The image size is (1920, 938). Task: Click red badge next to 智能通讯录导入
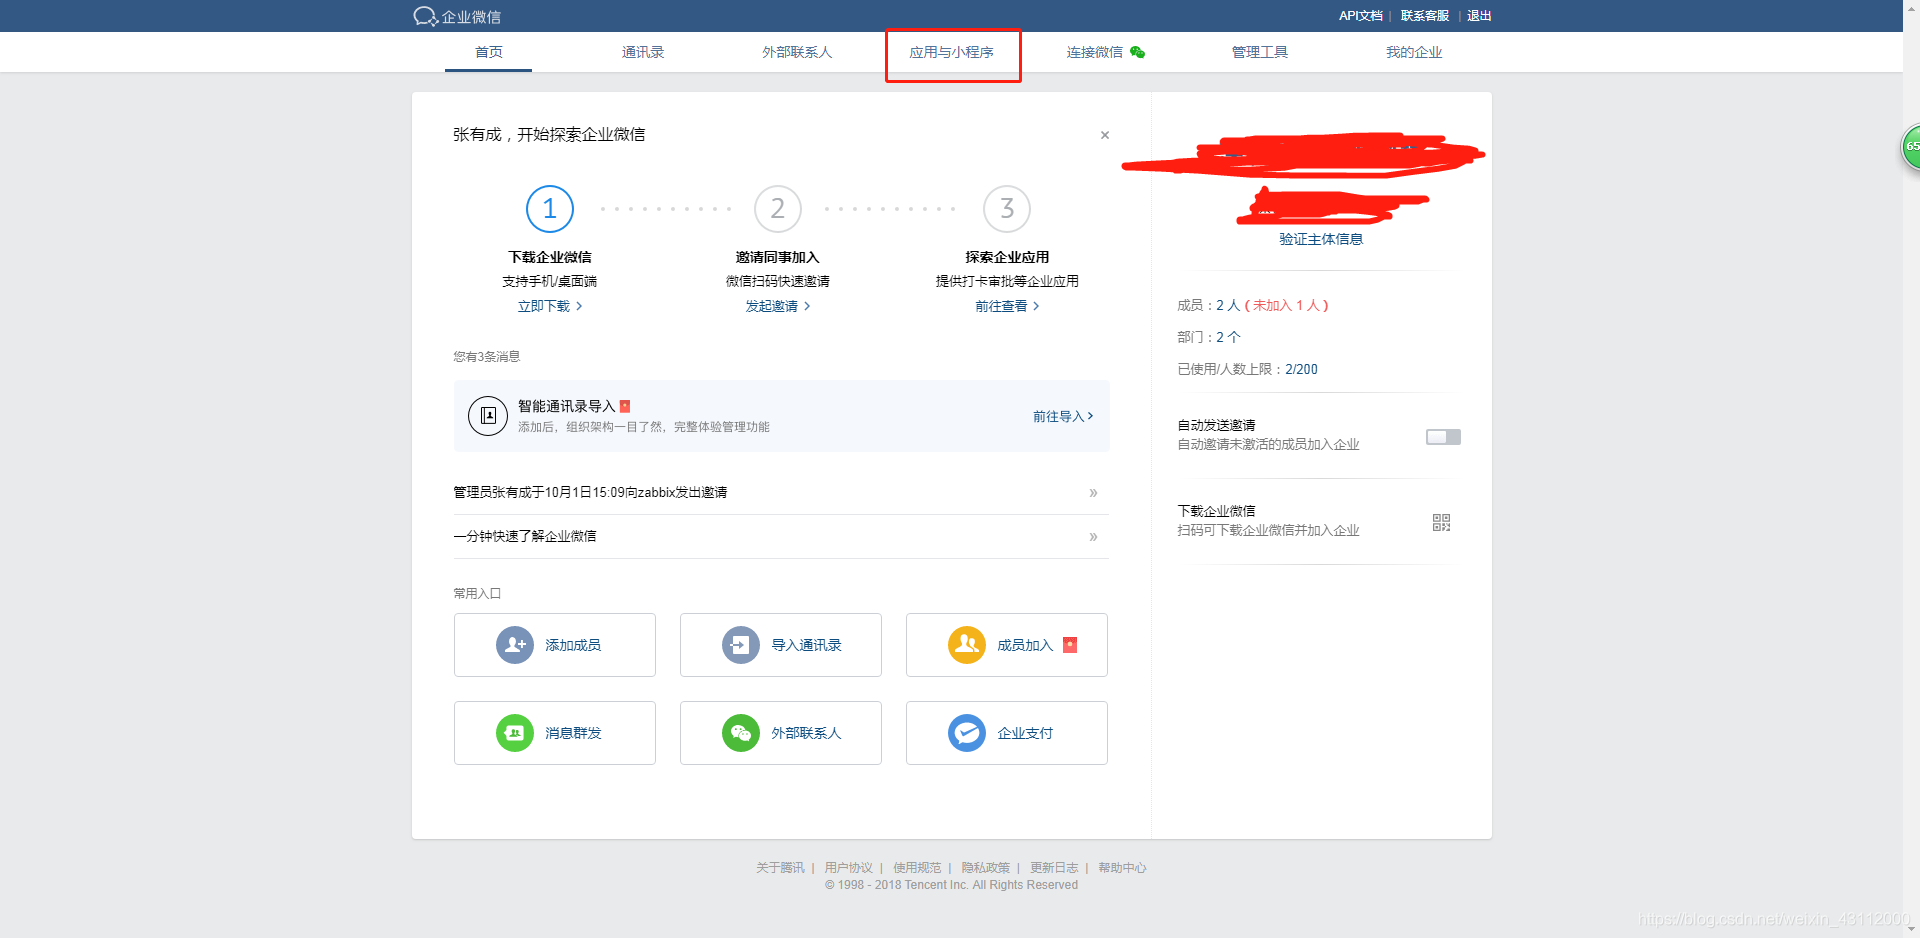pos(625,406)
